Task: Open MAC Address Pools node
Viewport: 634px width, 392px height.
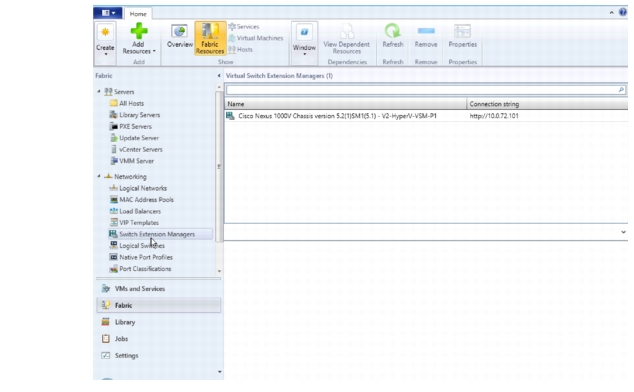Action: pos(142,199)
